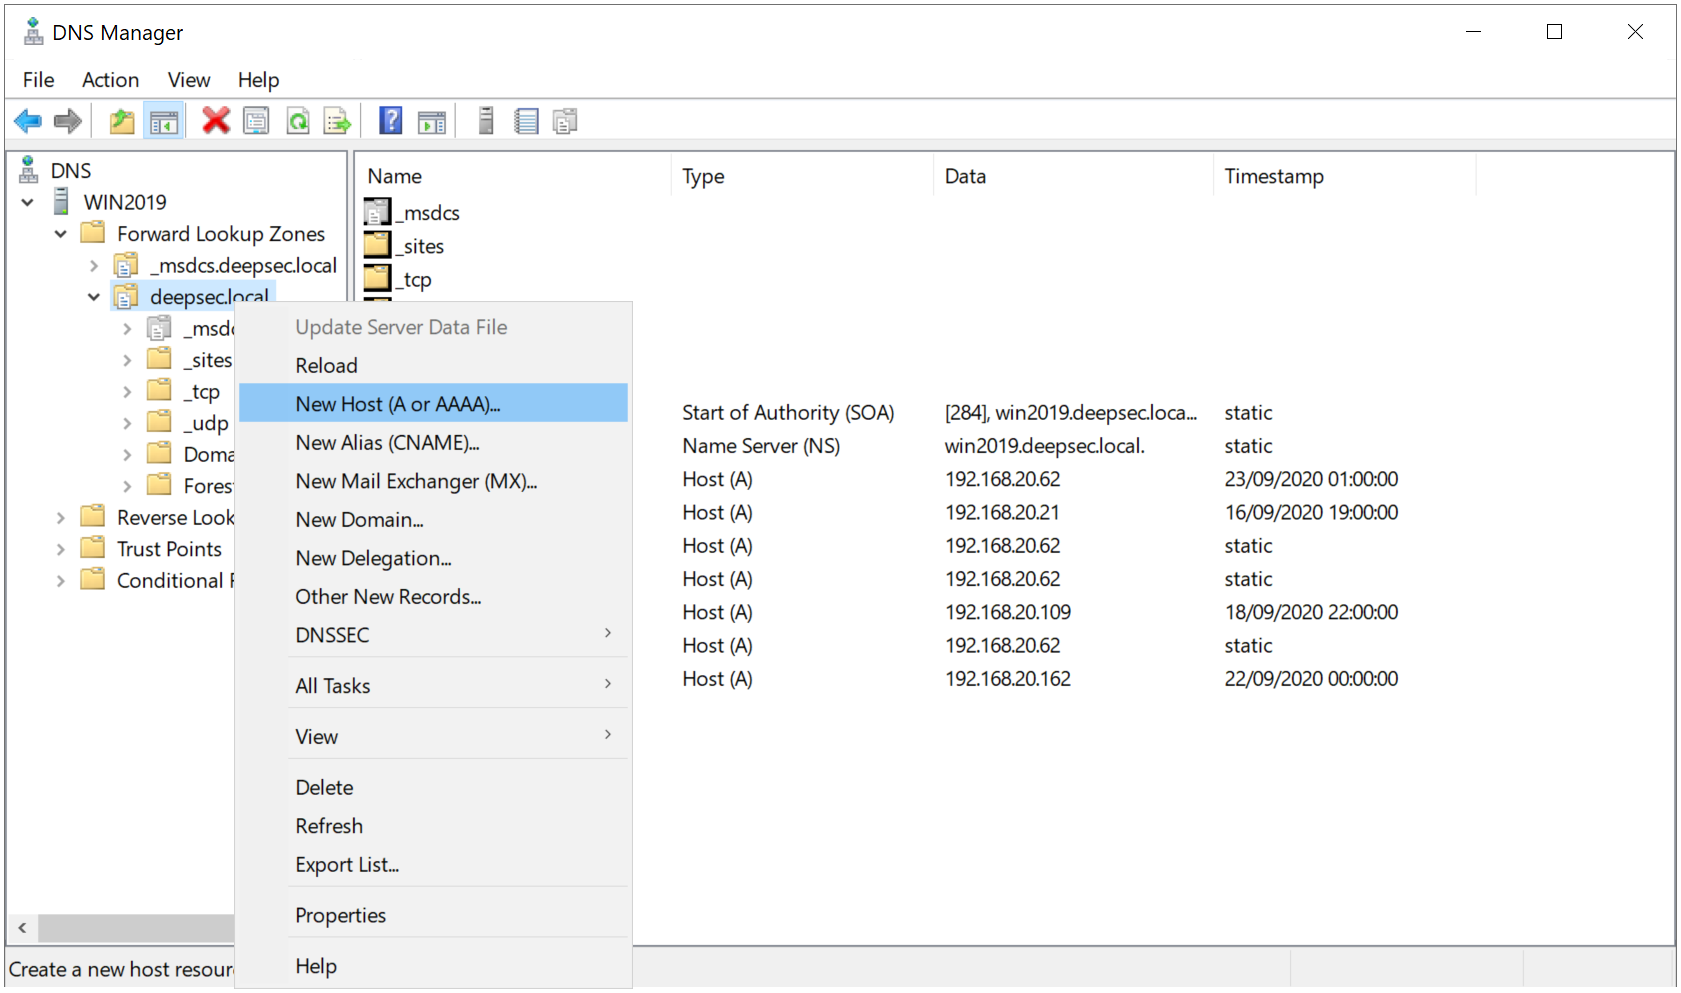1681x993 pixels.
Task: Click the Up One Level folder icon
Action: tap(122, 122)
